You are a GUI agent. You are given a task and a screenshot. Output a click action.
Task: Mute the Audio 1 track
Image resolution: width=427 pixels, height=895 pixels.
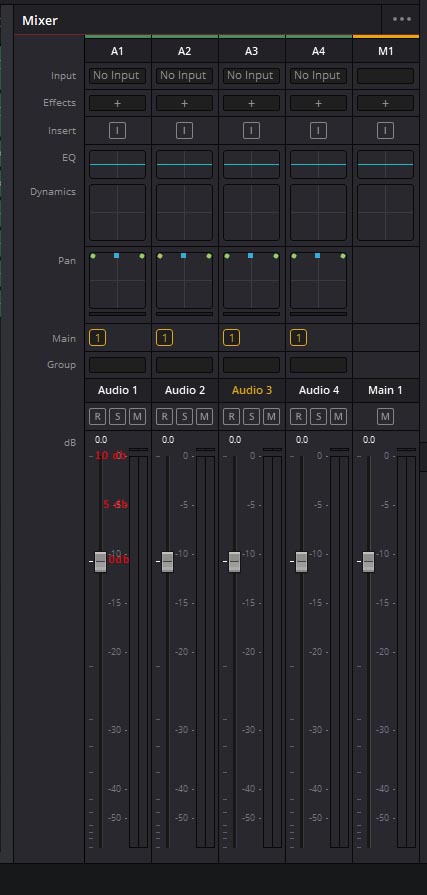coord(137,417)
